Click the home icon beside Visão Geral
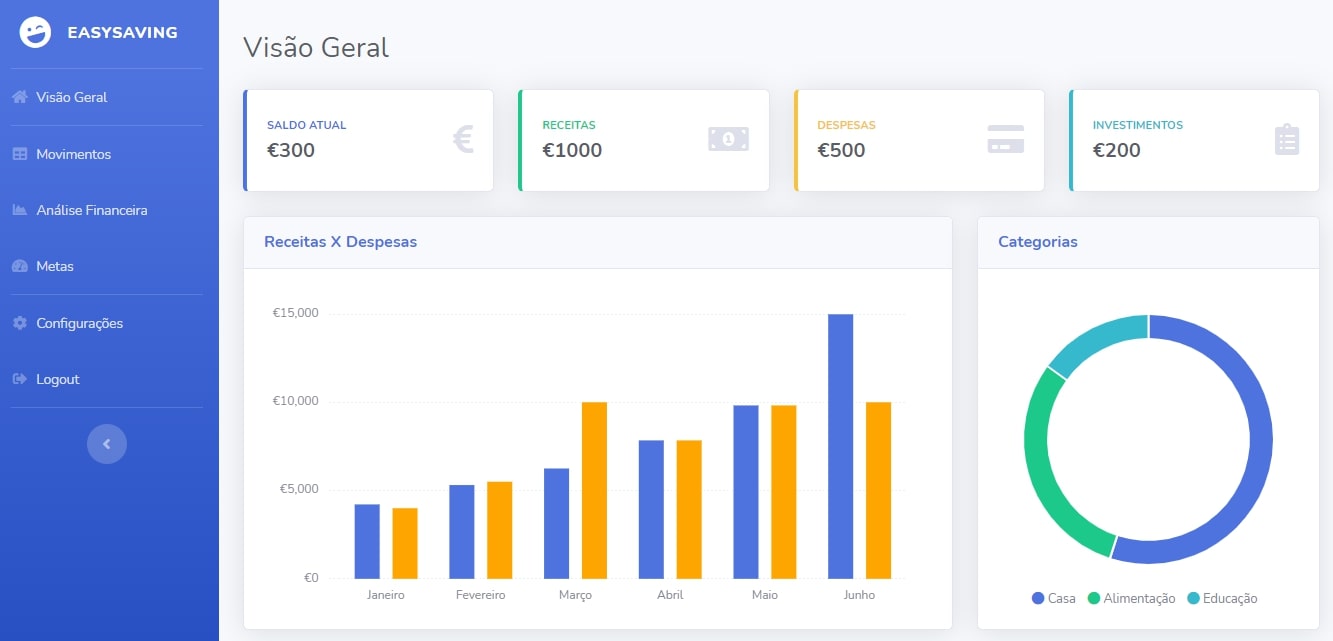The height and width of the screenshot is (641, 1333). pos(19,97)
